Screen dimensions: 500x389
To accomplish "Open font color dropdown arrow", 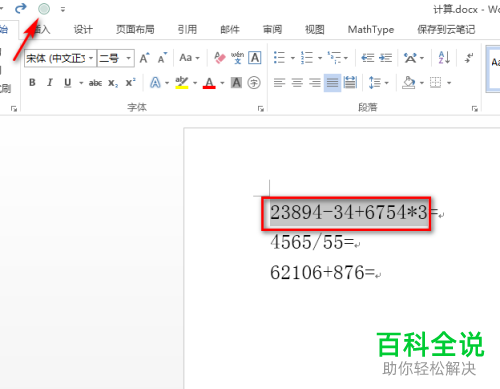I will pos(222,83).
